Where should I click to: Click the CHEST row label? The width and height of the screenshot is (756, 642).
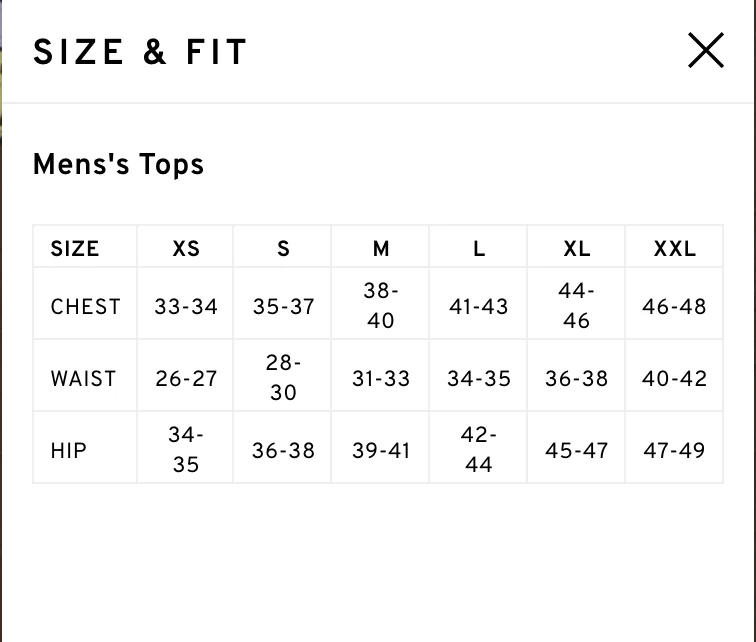tap(85, 307)
